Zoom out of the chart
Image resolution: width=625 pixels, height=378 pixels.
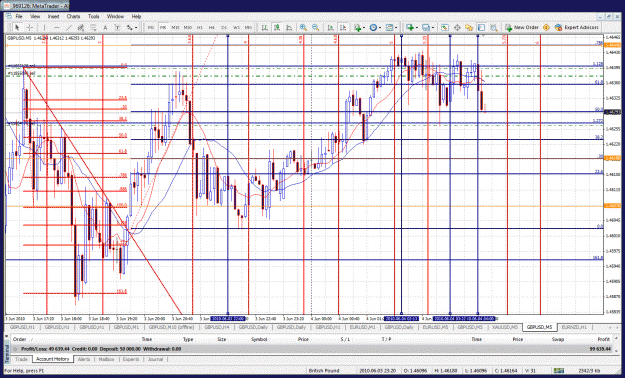coord(316,28)
